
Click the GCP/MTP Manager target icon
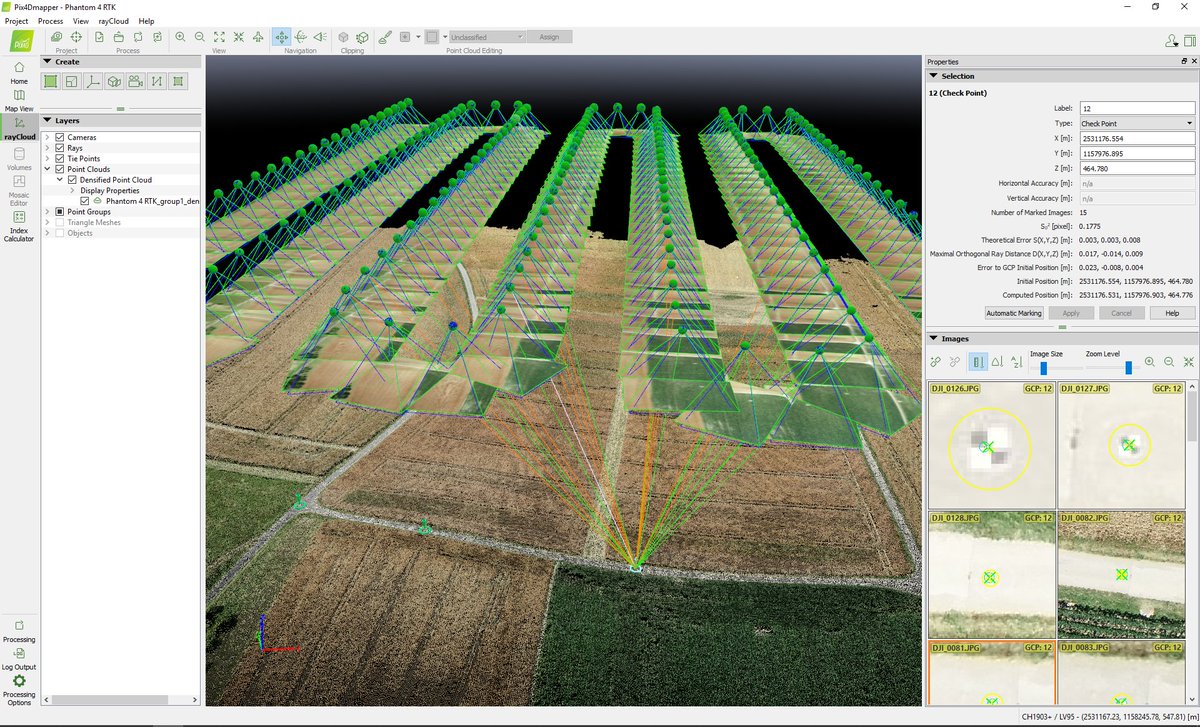[76, 37]
